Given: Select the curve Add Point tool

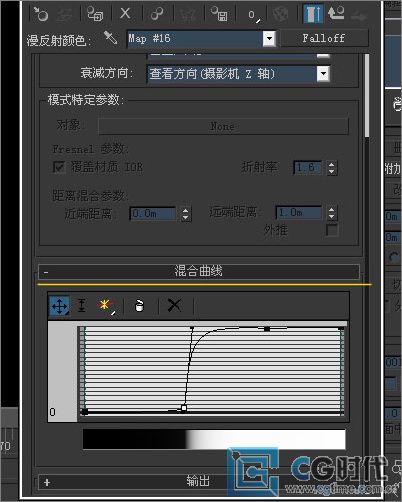Looking at the screenshot, I should [106, 306].
